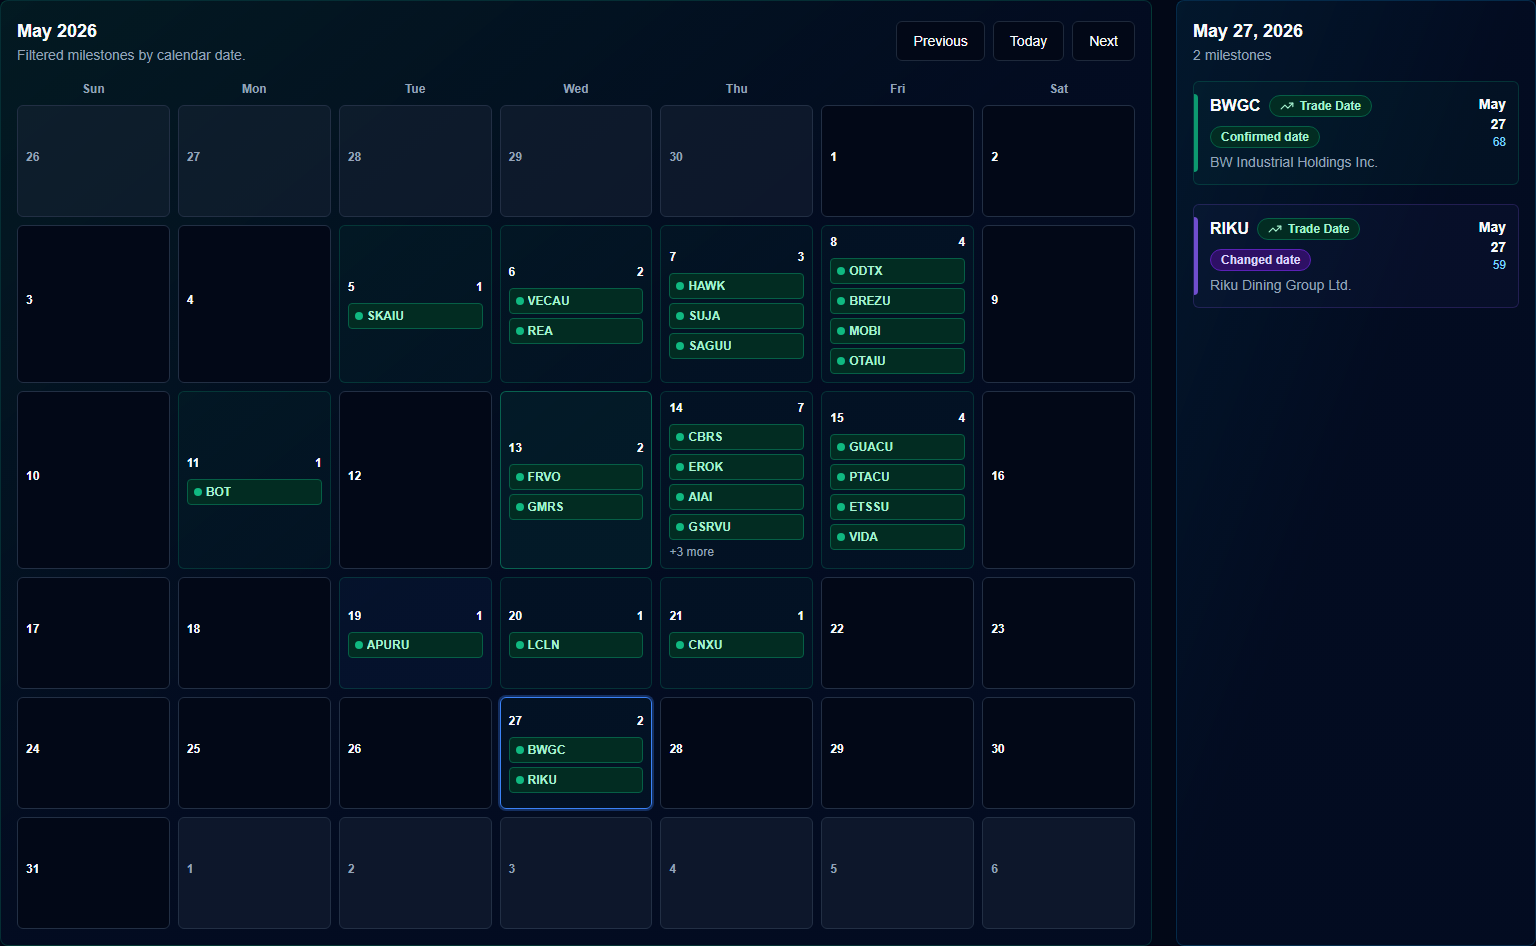Open the GSRVU milestone
This screenshot has height=946, width=1536.
point(736,527)
